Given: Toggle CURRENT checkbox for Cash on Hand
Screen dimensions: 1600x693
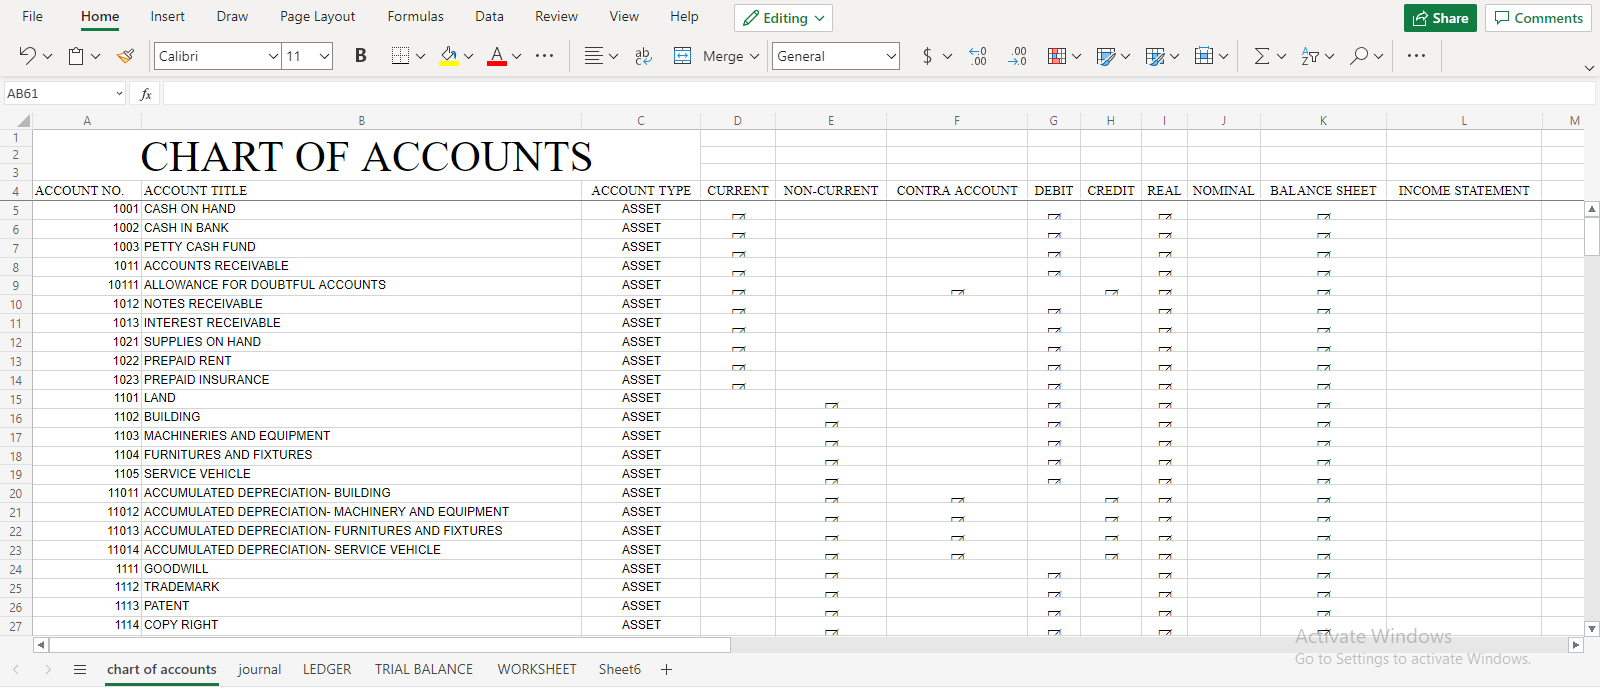Looking at the screenshot, I should (738, 216).
